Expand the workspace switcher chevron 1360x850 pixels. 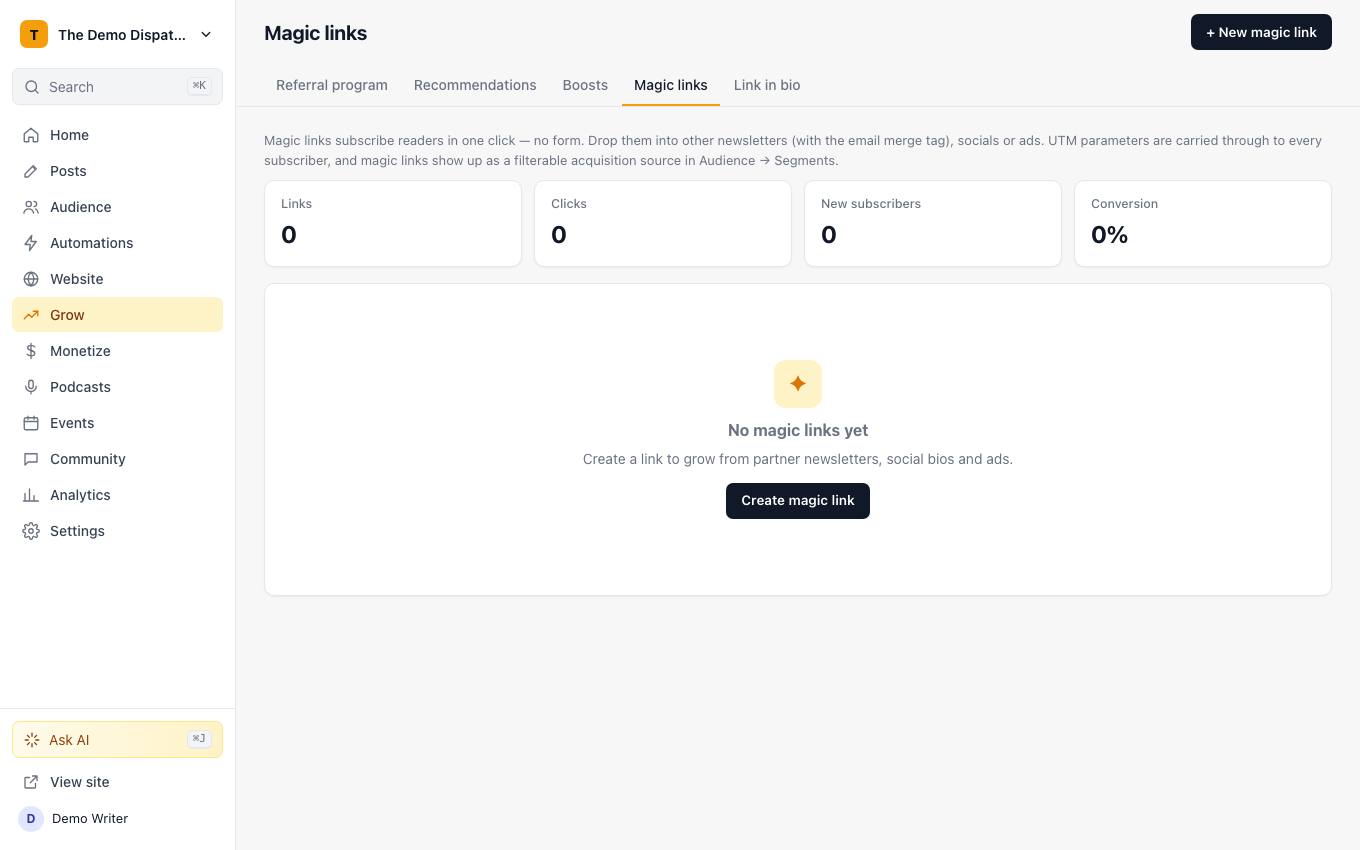click(206, 34)
